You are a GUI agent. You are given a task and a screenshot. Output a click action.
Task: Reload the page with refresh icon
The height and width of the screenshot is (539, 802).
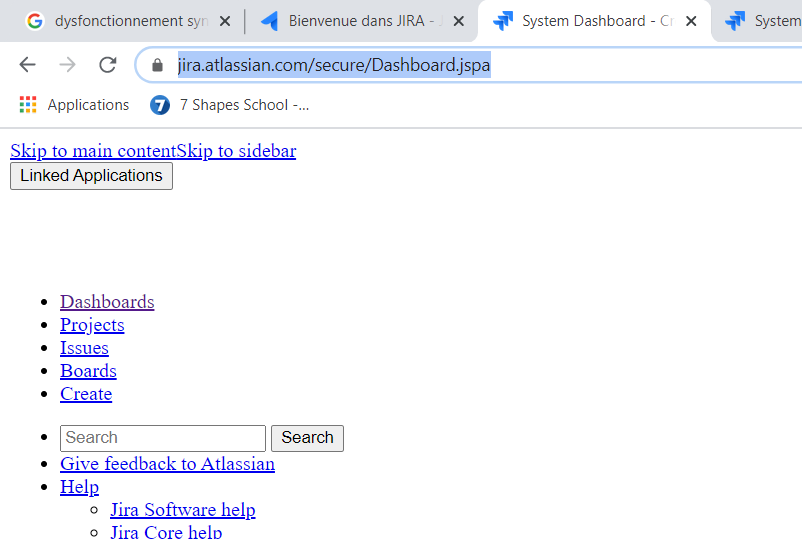pos(107,65)
